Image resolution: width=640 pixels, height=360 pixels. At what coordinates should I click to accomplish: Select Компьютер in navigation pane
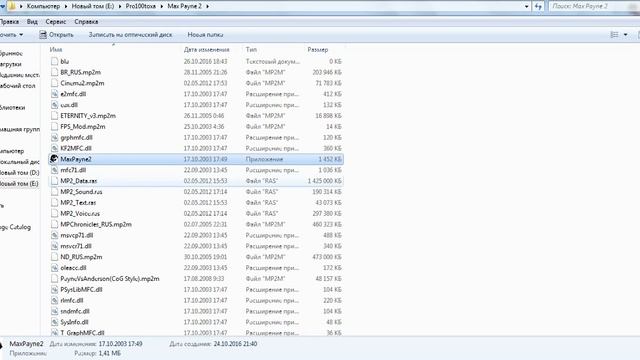coord(12,151)
